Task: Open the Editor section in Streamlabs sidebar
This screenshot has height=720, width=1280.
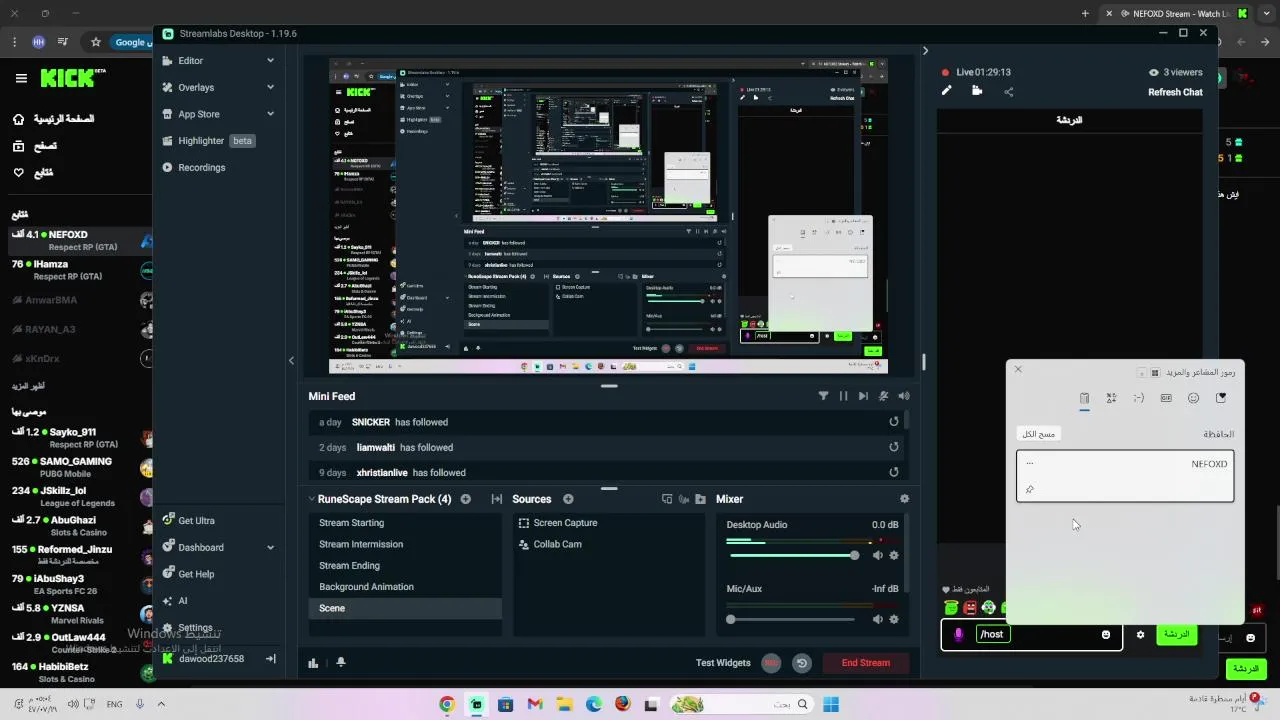Action: [x=190, y=61]
